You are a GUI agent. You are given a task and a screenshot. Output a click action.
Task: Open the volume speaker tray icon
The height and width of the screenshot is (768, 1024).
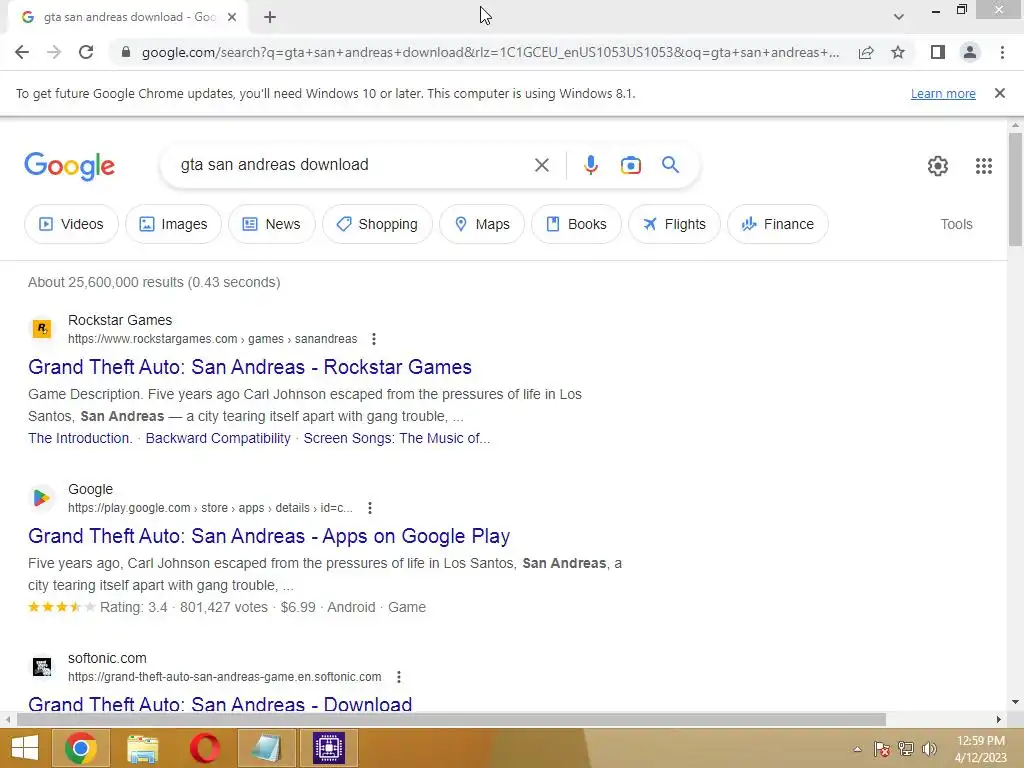pos(929,749)
